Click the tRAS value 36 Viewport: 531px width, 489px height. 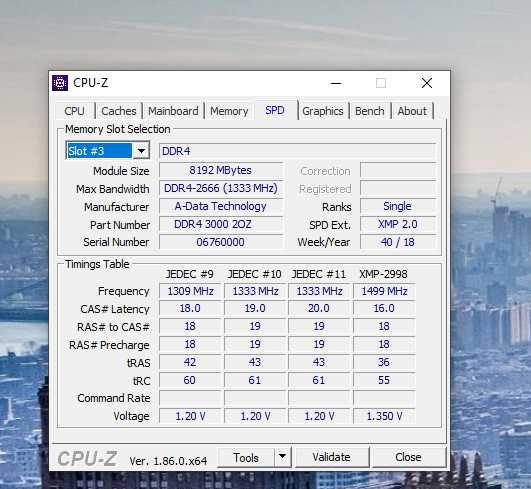click(x=384, y=362)
